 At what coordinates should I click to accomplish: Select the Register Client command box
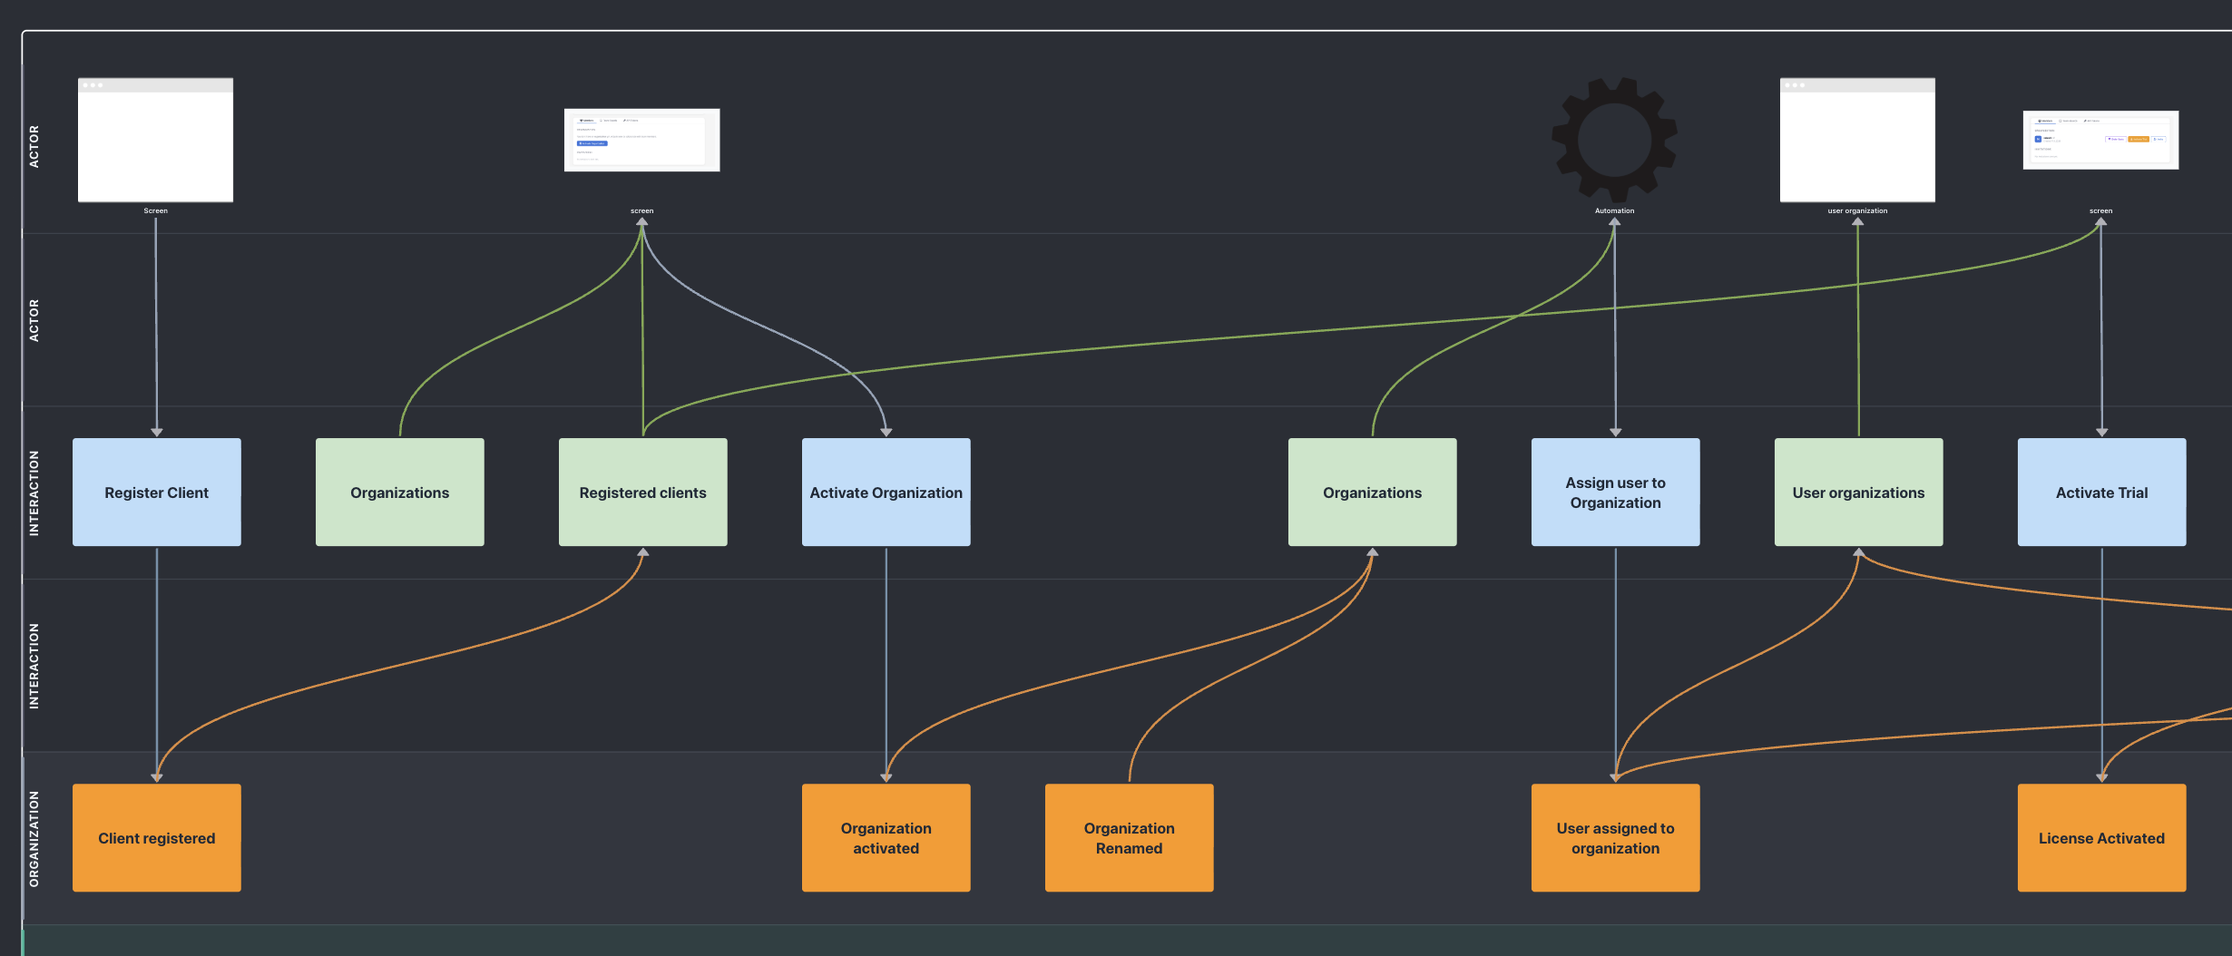[x=157, y=492]
